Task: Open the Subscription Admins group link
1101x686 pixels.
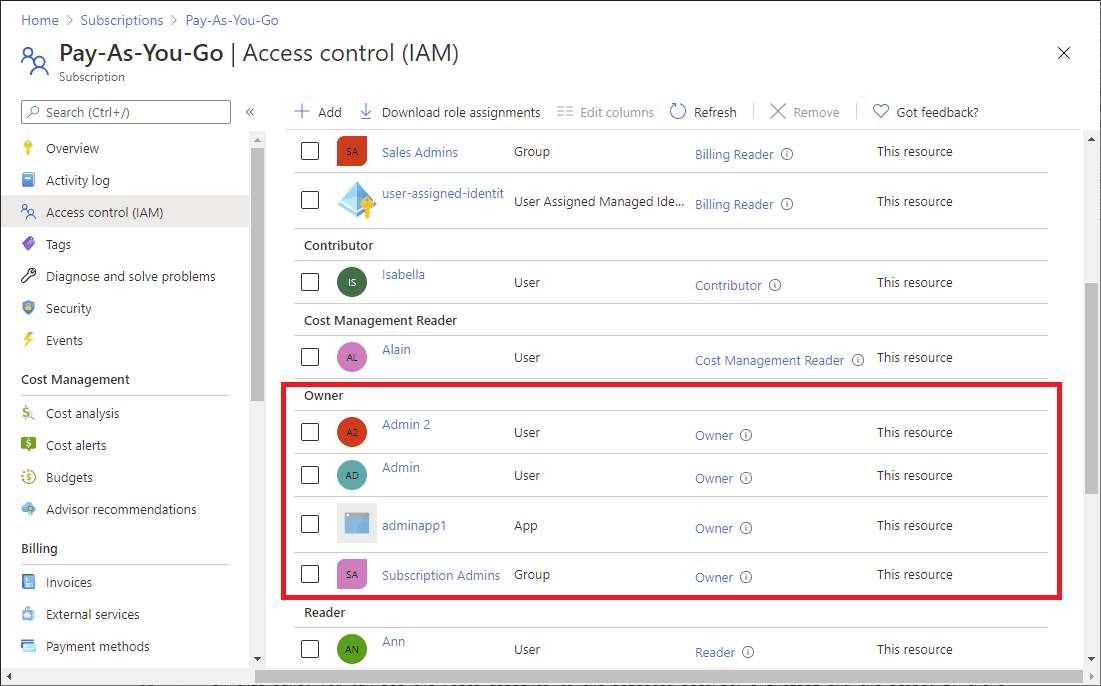Action: [440, 575]
